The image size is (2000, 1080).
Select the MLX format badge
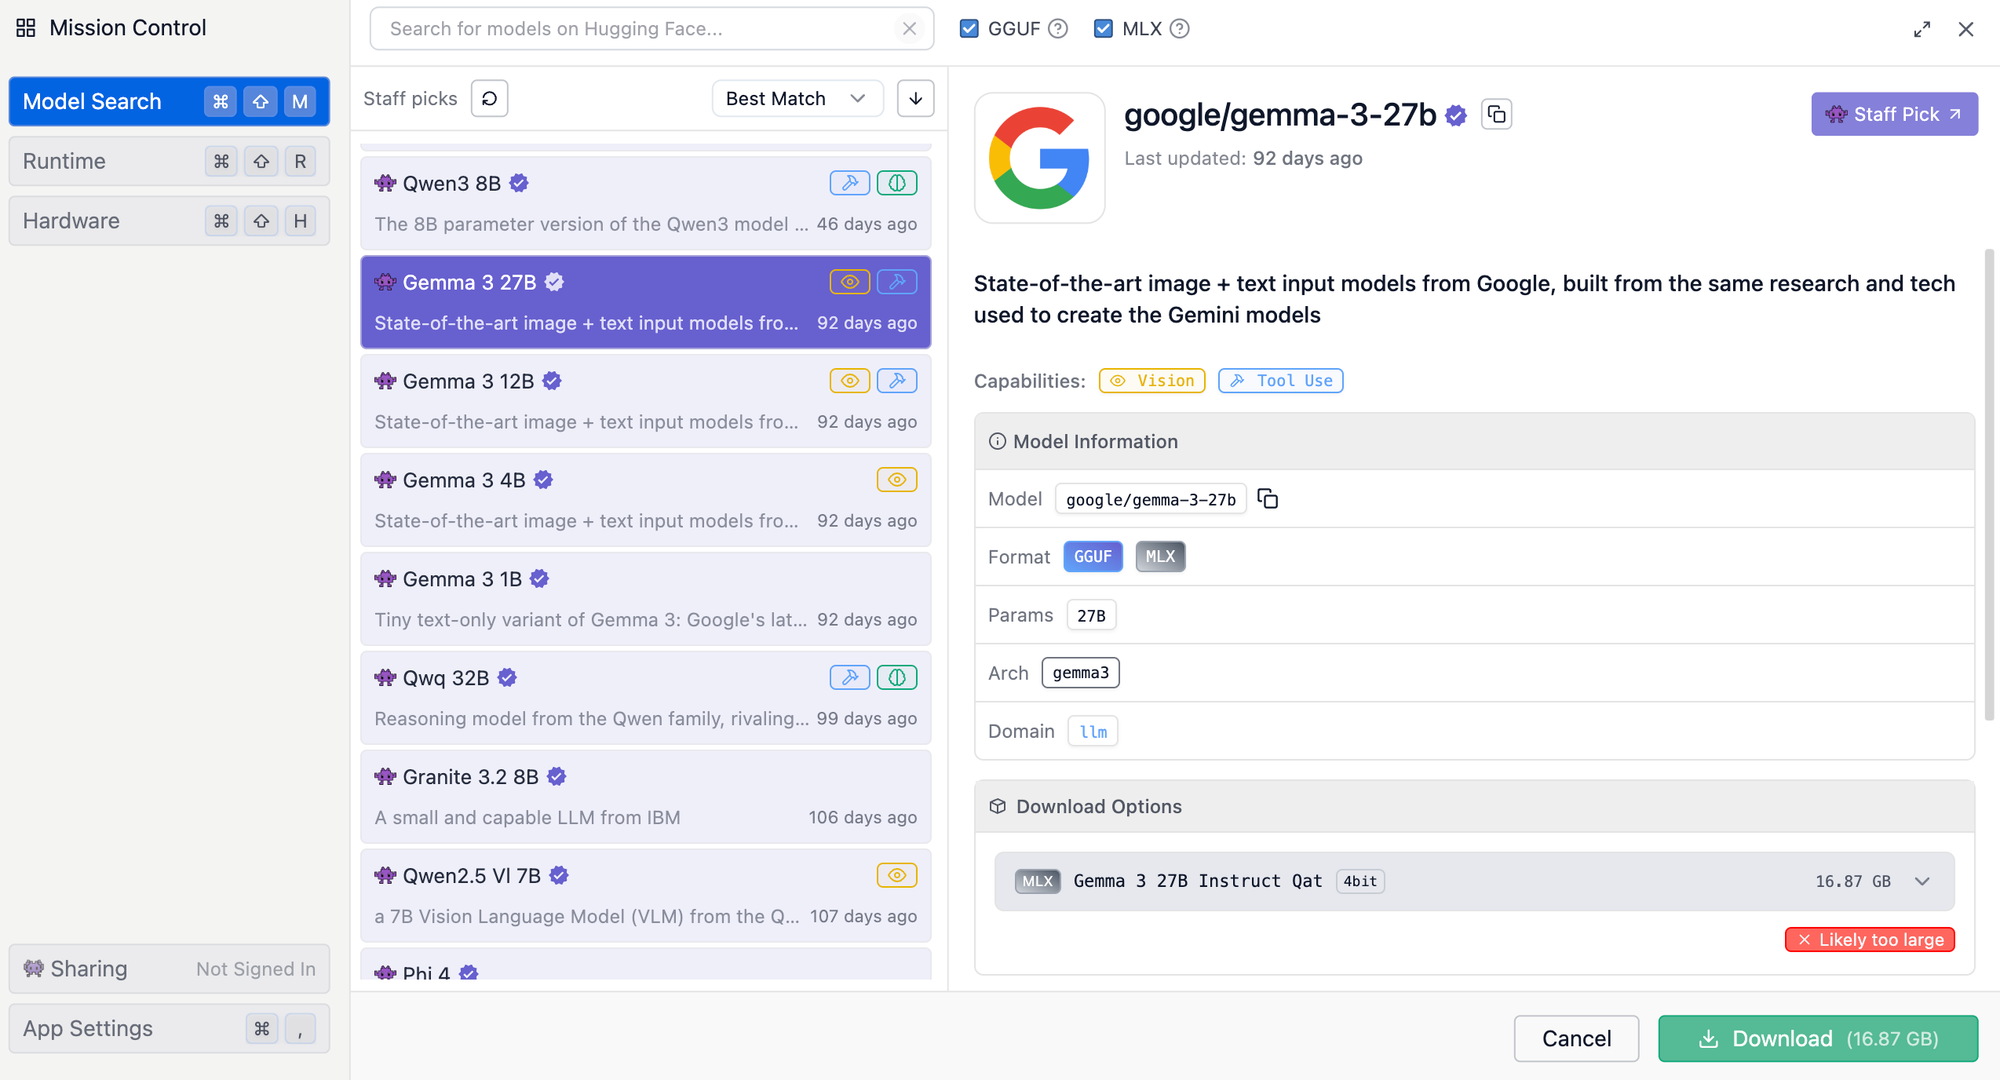click(x=1160, y=557)
